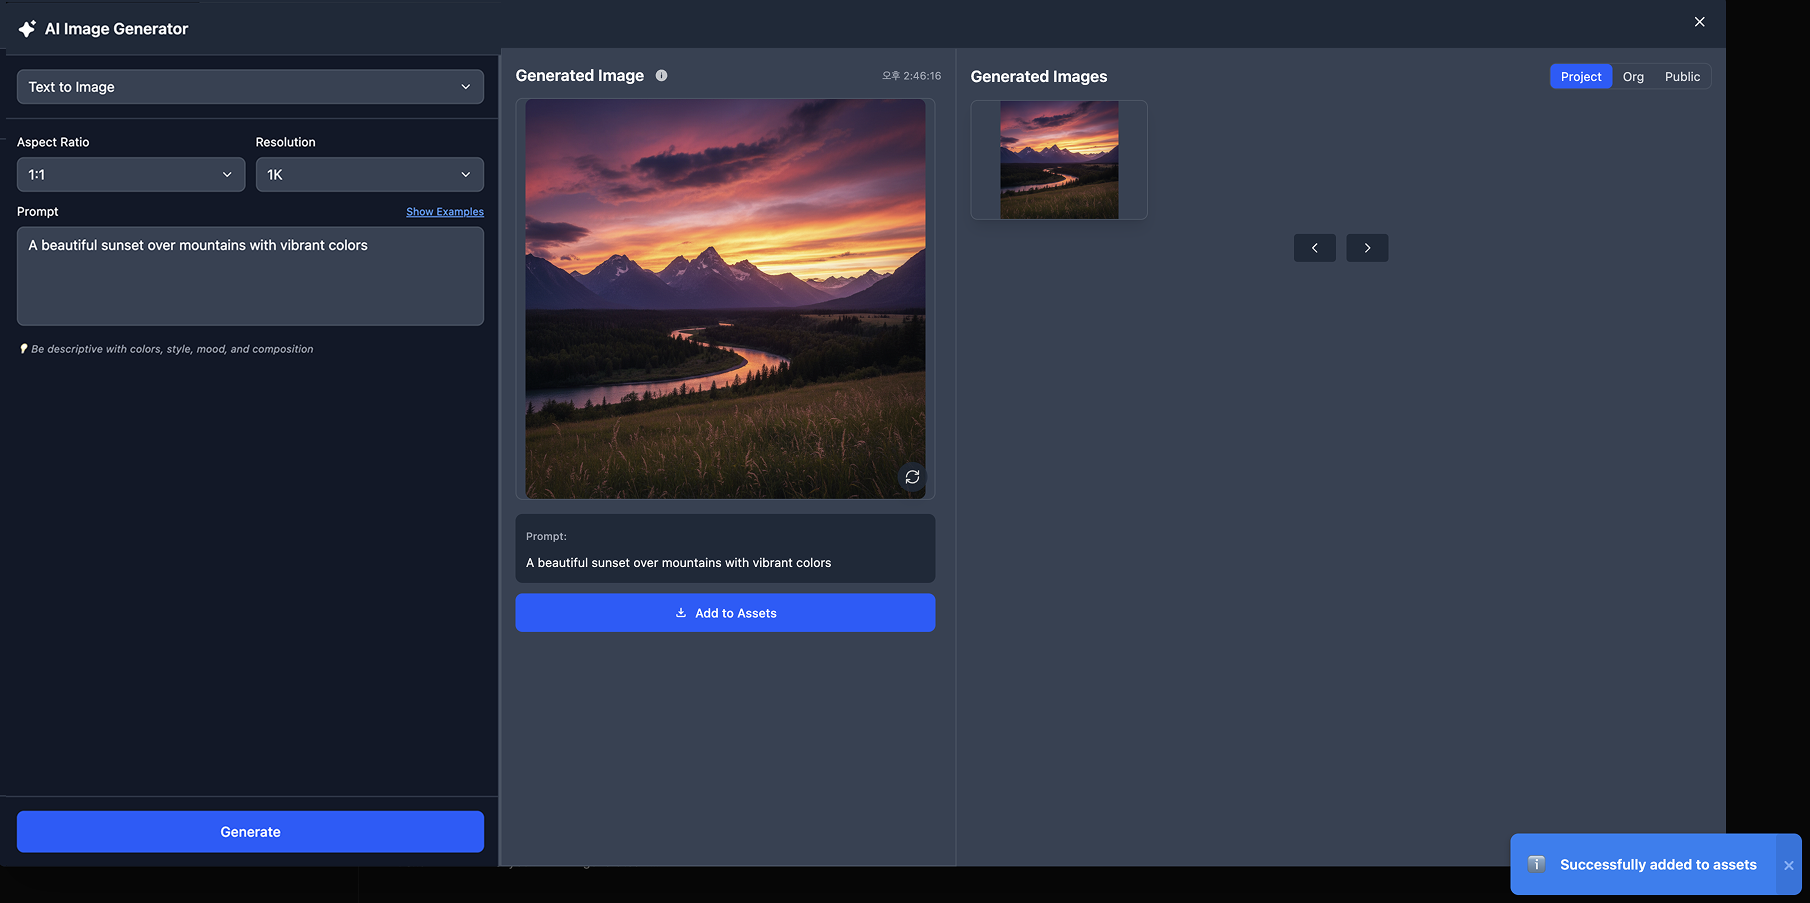This screenshot has width=1810, height=903.
Task: Click the Add to Assets button
Action: [725, 613]
